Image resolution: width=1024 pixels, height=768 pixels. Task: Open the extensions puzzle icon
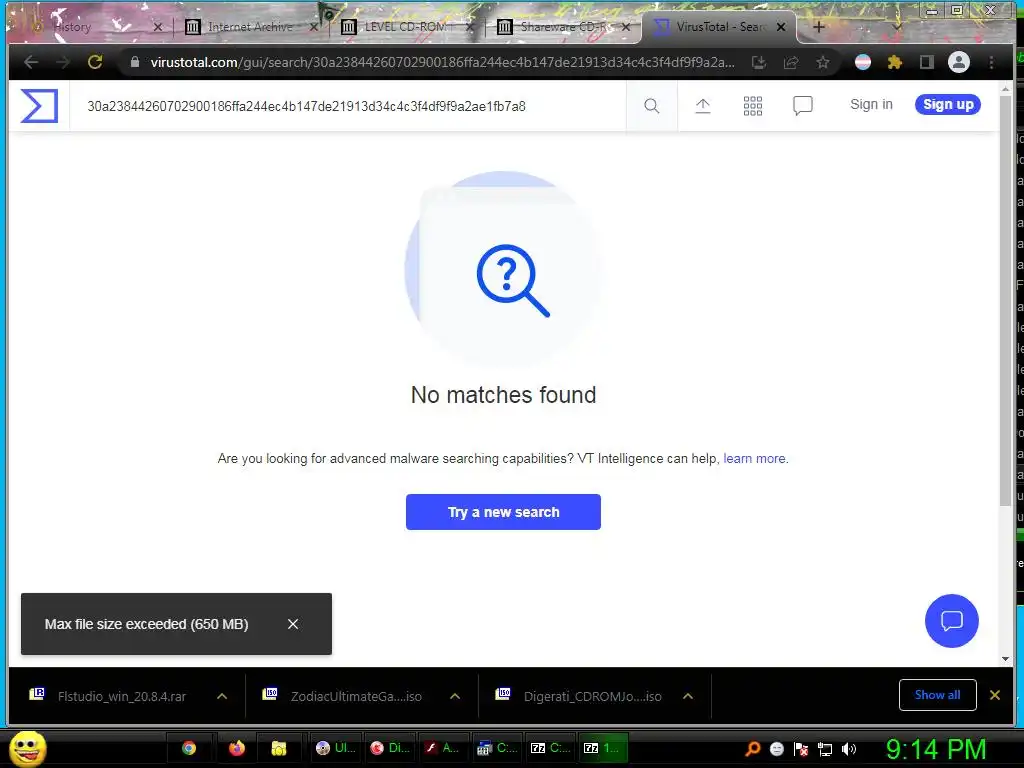[x=895, y=62]
